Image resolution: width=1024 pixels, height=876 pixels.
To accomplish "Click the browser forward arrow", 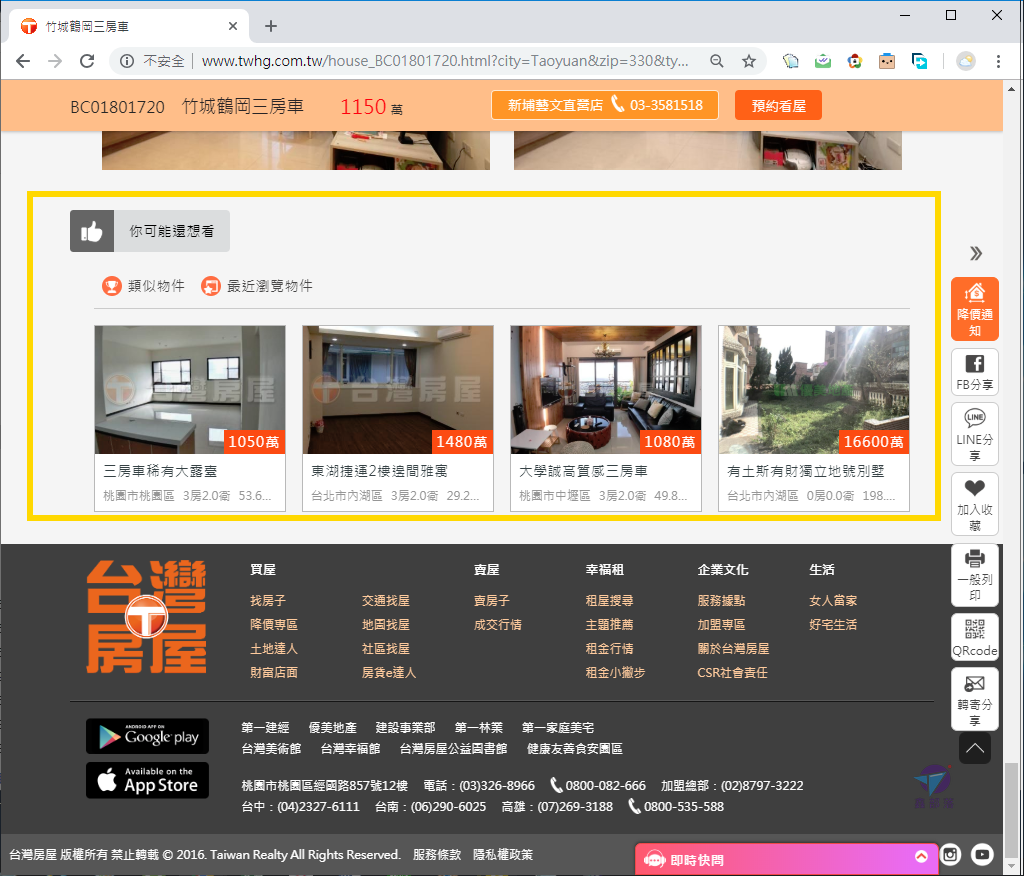I will click(55, 61).
